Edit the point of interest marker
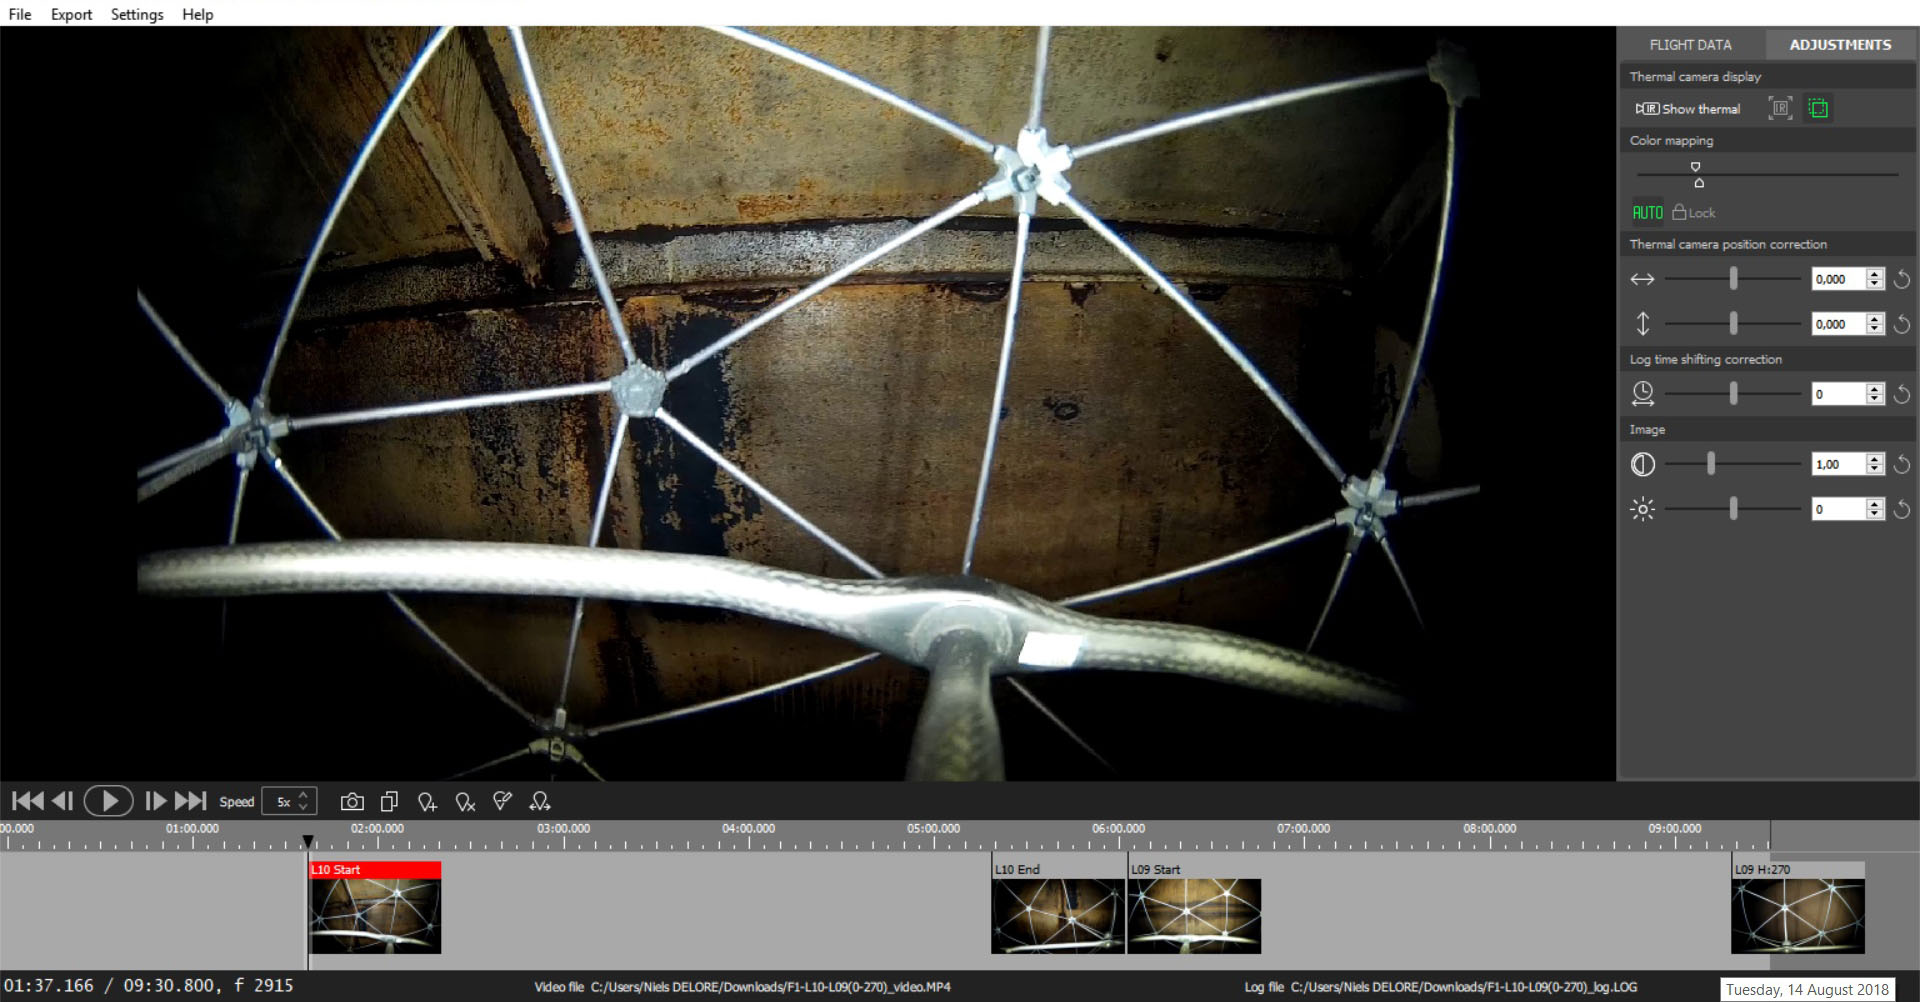Viewport: 1920px width, 1002px height. point(503,802)
